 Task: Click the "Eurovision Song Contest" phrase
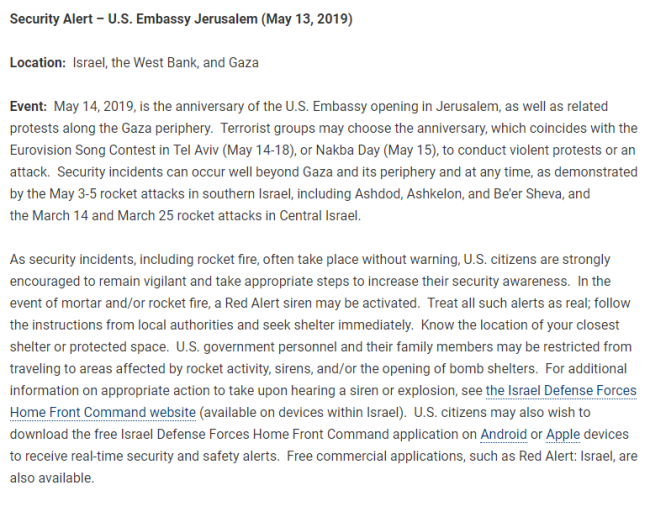click(84, 150)
